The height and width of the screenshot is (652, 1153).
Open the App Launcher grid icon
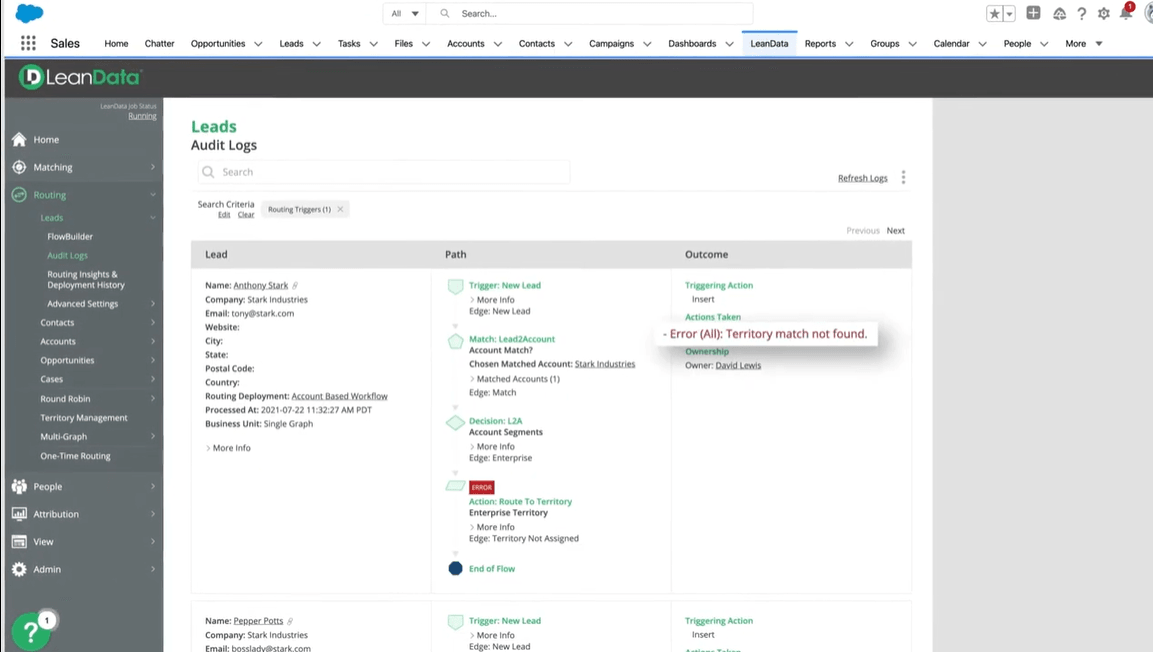tap(28, 43)
